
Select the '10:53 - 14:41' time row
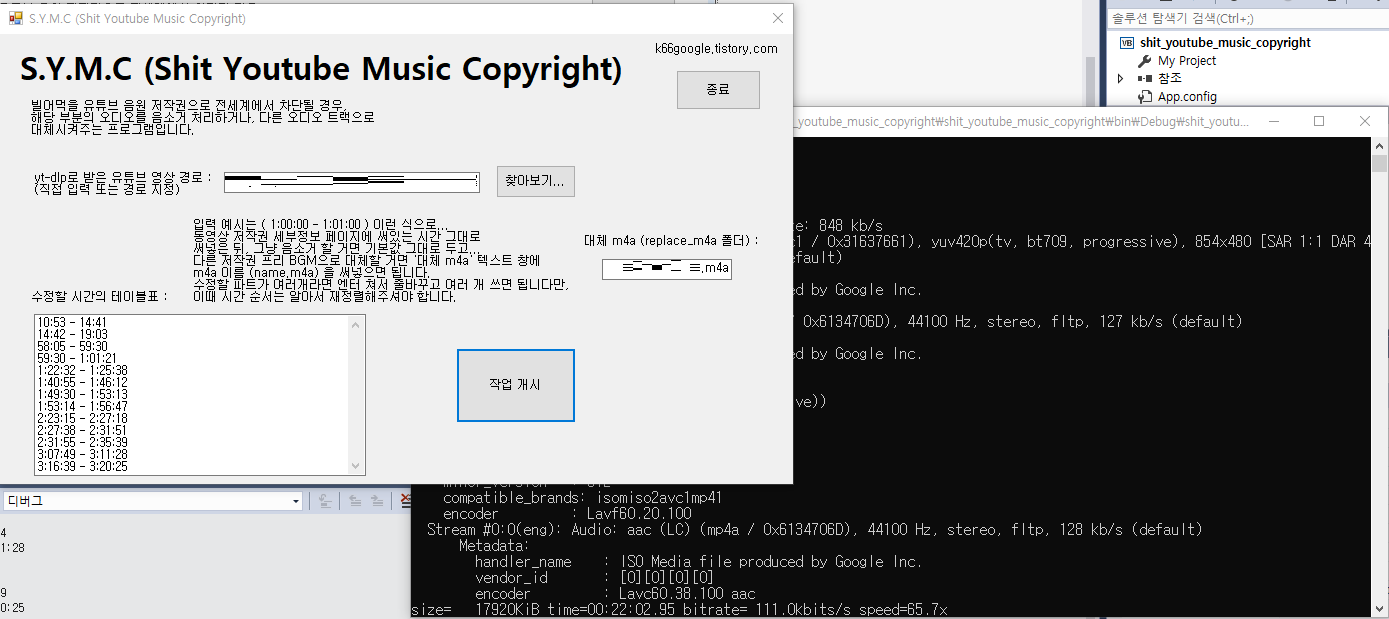click(x=71, y=322)
